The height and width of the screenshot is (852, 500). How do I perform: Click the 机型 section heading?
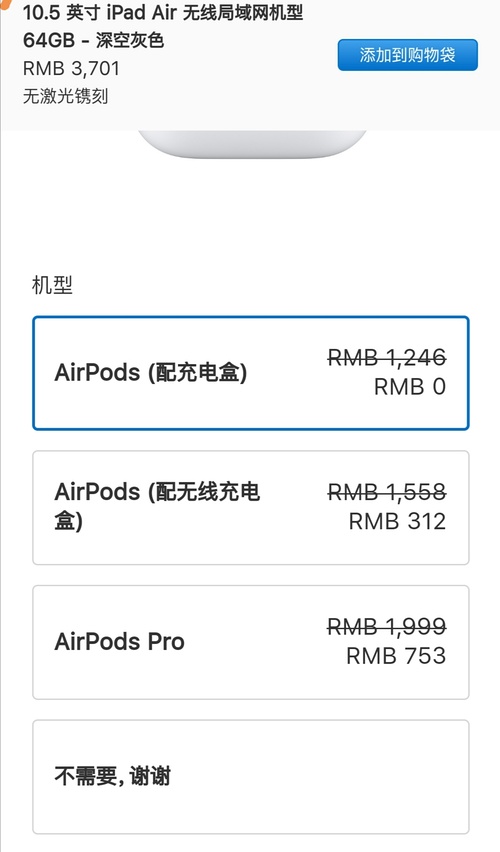(x=52, y=285)
